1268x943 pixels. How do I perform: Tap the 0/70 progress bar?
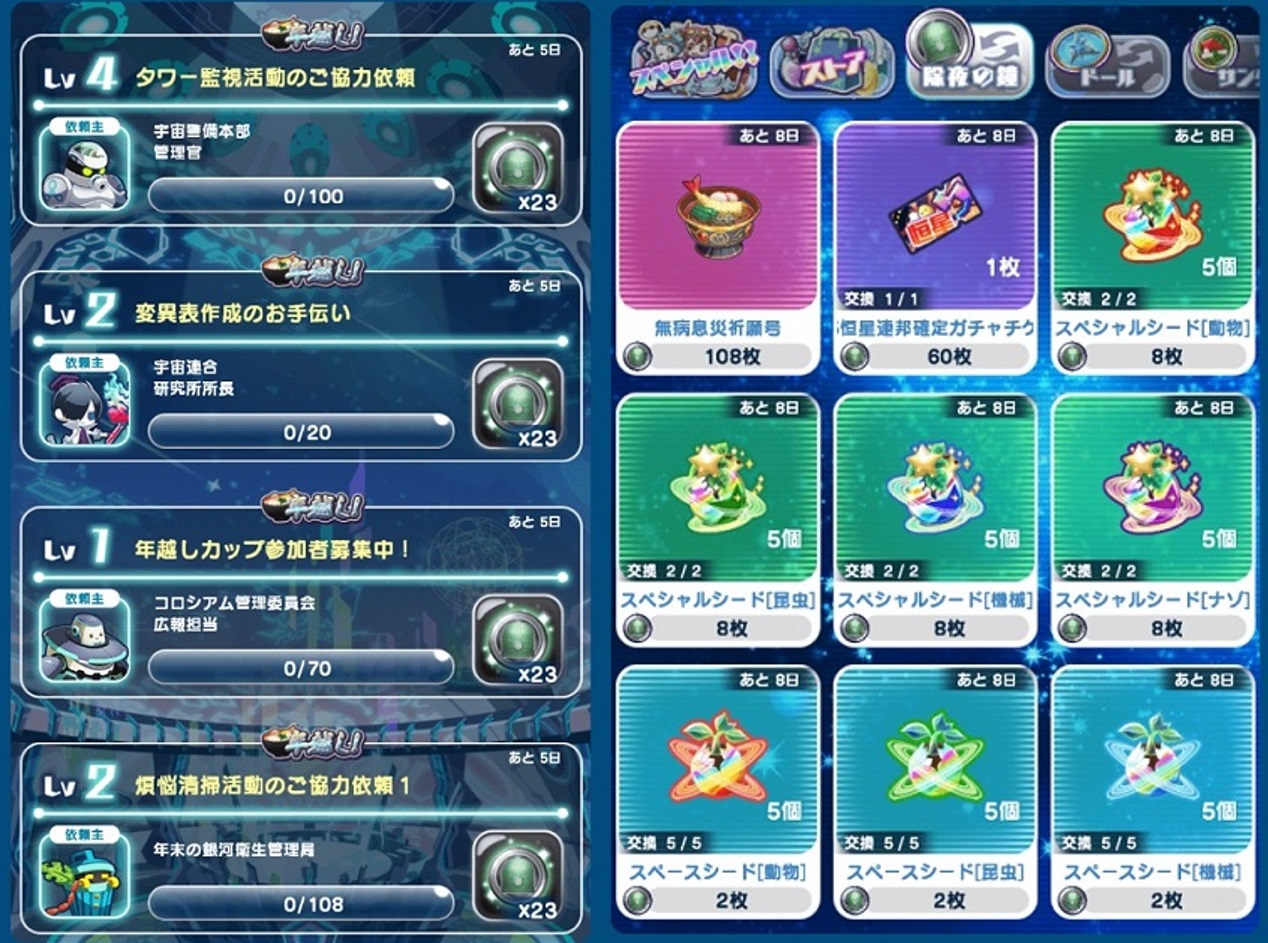point(301,667)
